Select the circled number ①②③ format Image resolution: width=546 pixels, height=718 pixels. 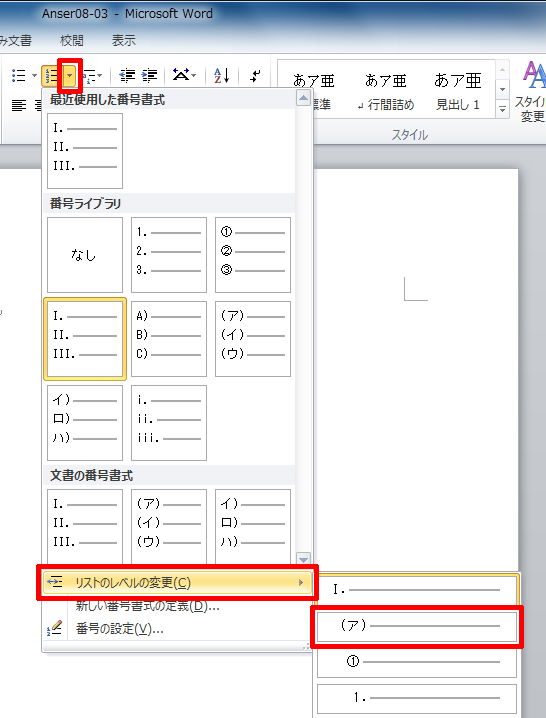(253, 255)
